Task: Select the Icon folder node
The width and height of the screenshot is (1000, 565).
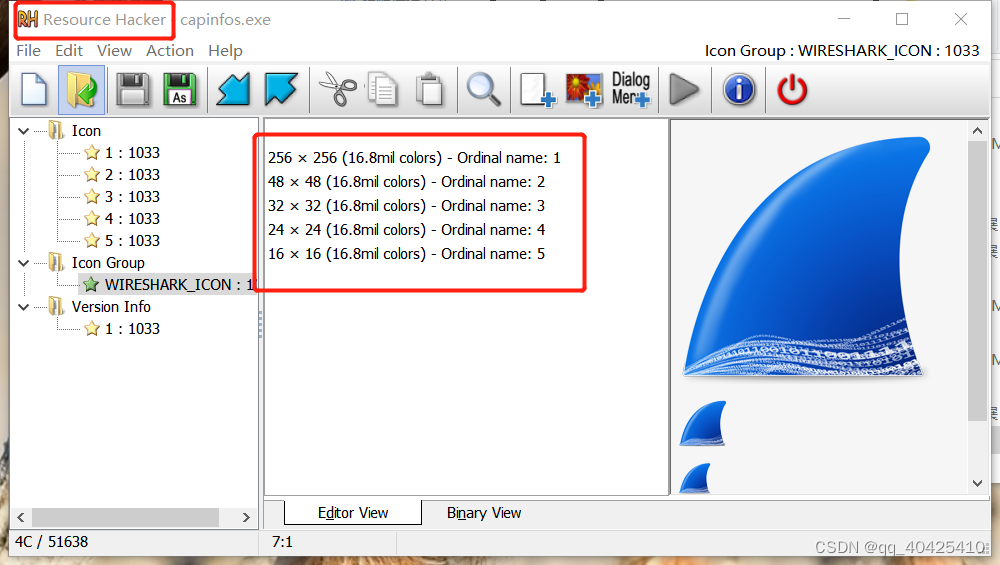Action: pyautogui.click(x=86, y=131)
